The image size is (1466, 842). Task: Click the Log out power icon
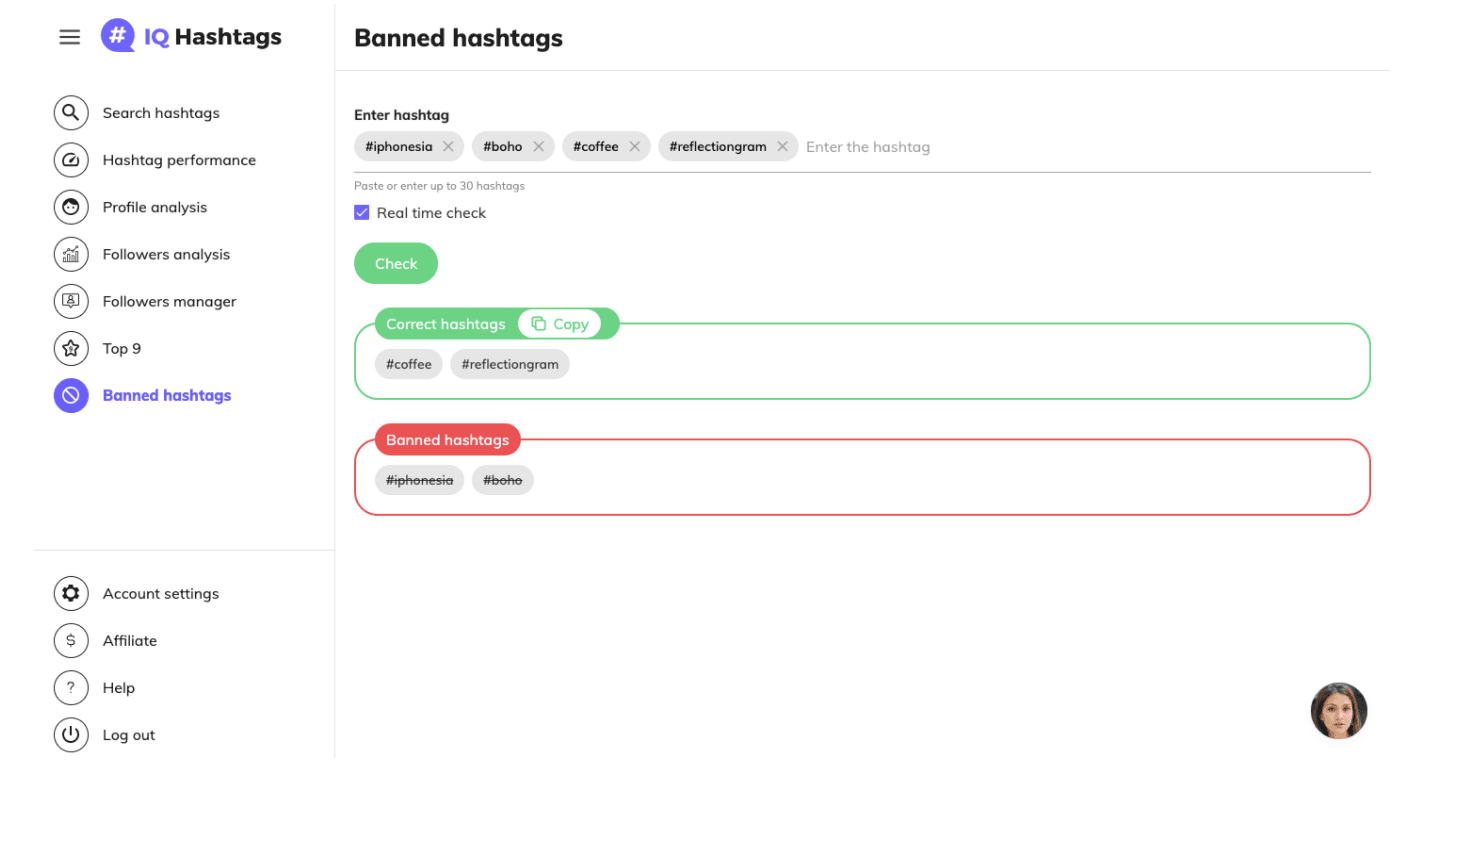(71, 735)
